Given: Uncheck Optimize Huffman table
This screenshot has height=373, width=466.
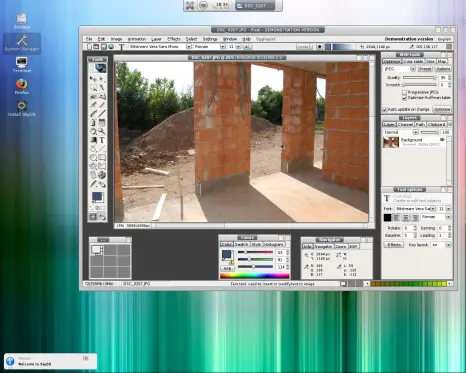Looking at the screenshot, I should point(404,98).
